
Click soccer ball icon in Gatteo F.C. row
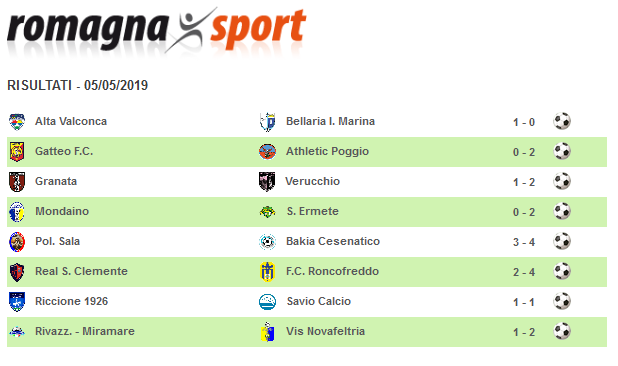(562, 151)
